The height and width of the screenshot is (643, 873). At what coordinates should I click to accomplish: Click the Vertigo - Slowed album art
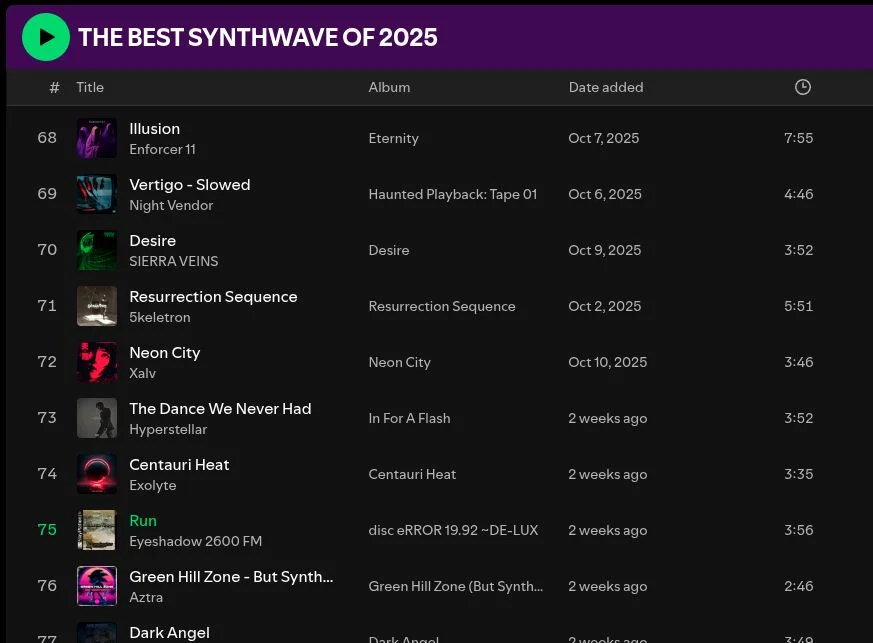97,194
